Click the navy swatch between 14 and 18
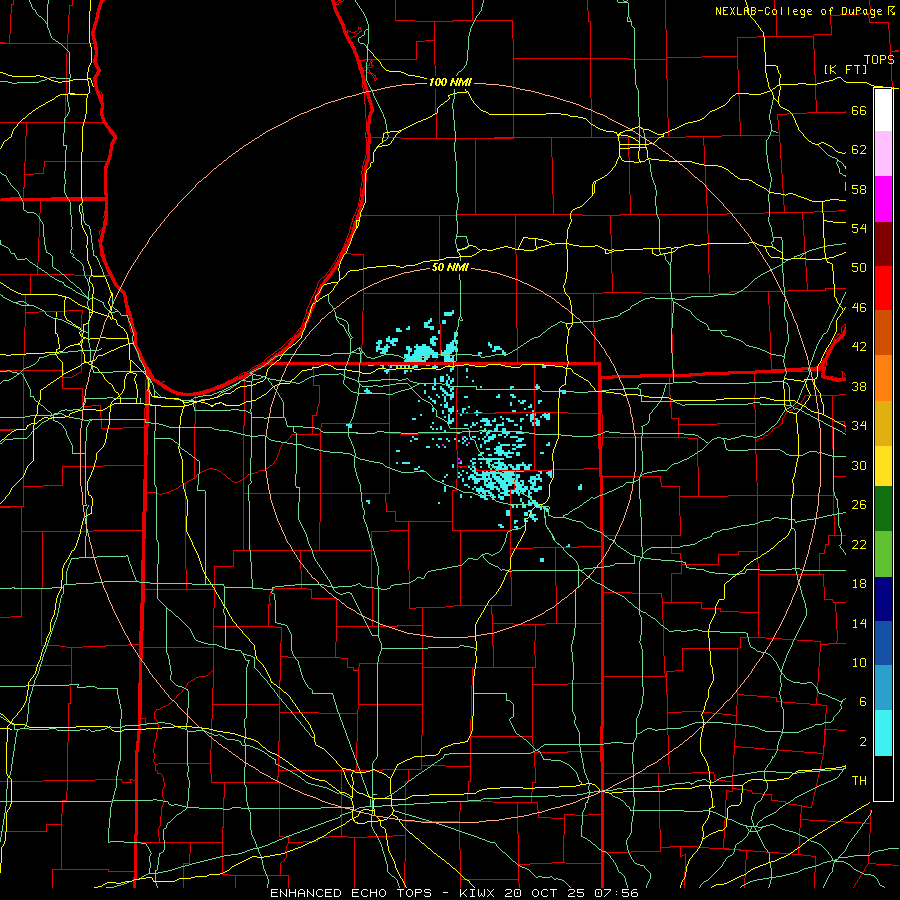 tap(883, 599)
